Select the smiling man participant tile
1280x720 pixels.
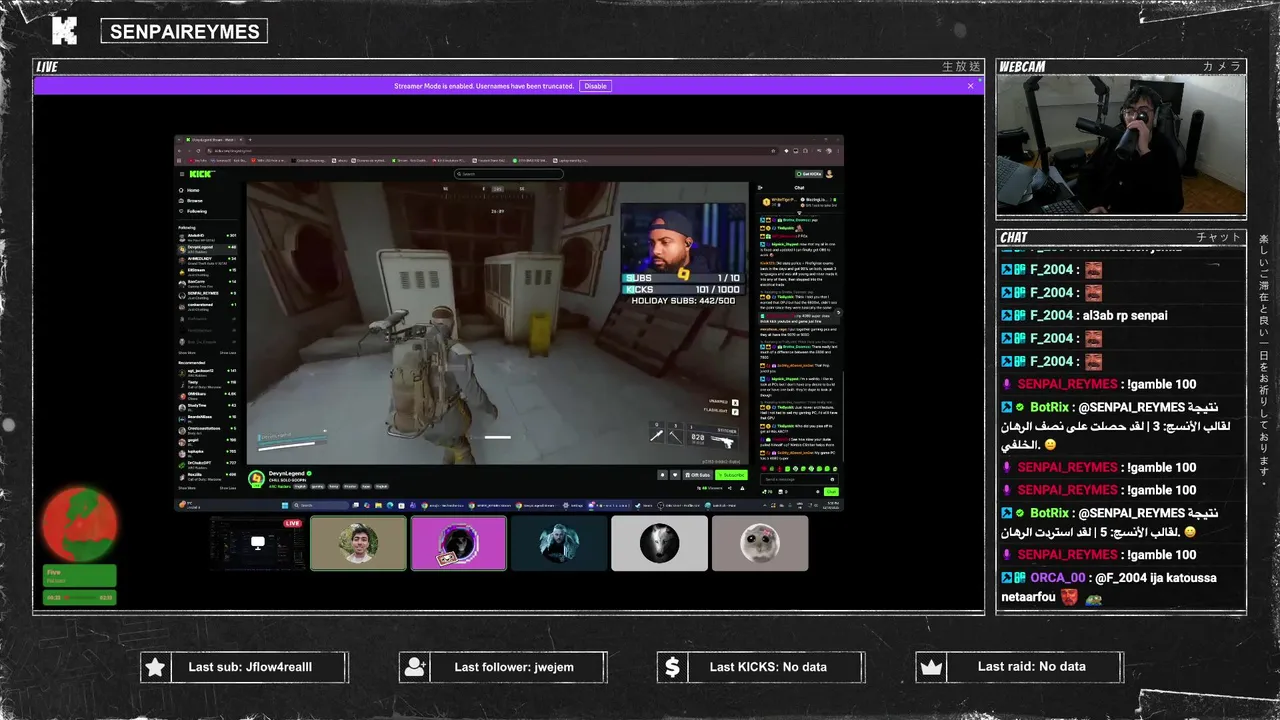pyautogui.click(x=358, y=543)
